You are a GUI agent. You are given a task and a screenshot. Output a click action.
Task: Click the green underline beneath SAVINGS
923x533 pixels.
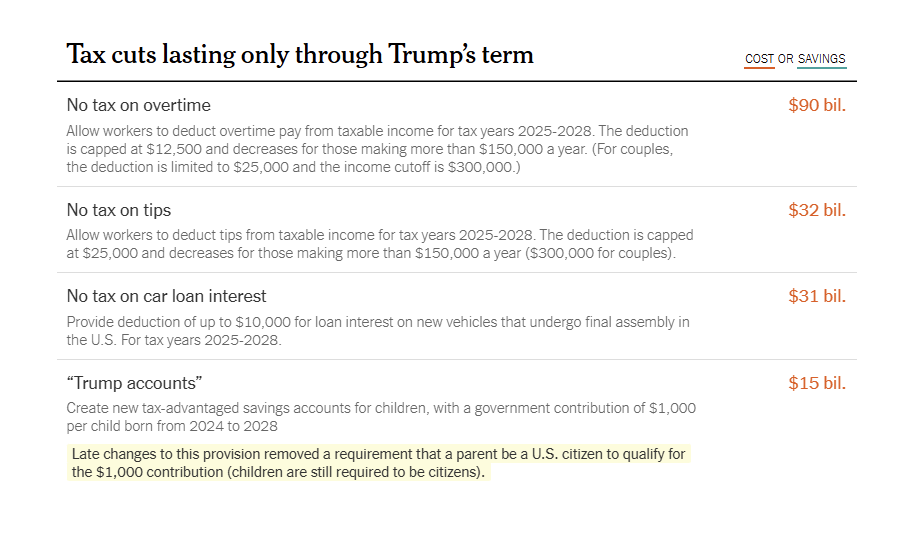pos(821,68)
